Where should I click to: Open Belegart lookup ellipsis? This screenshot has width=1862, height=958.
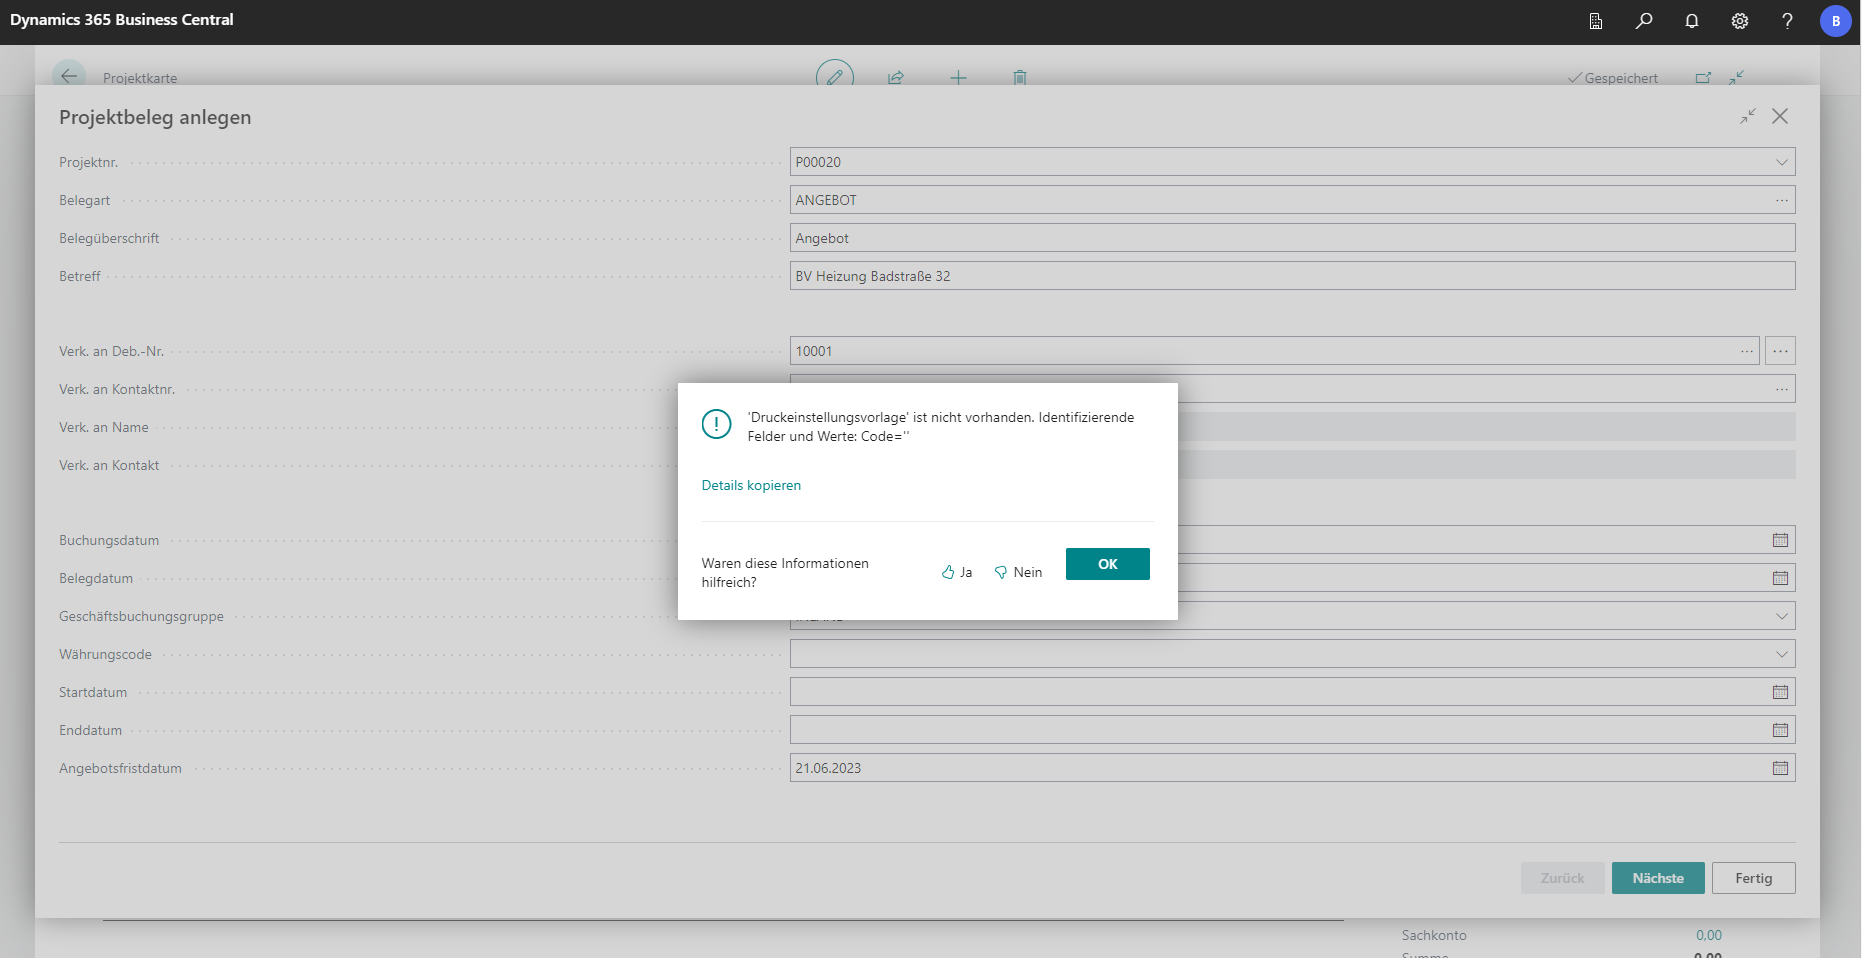pyautogui.click(x=1781, y=200)
